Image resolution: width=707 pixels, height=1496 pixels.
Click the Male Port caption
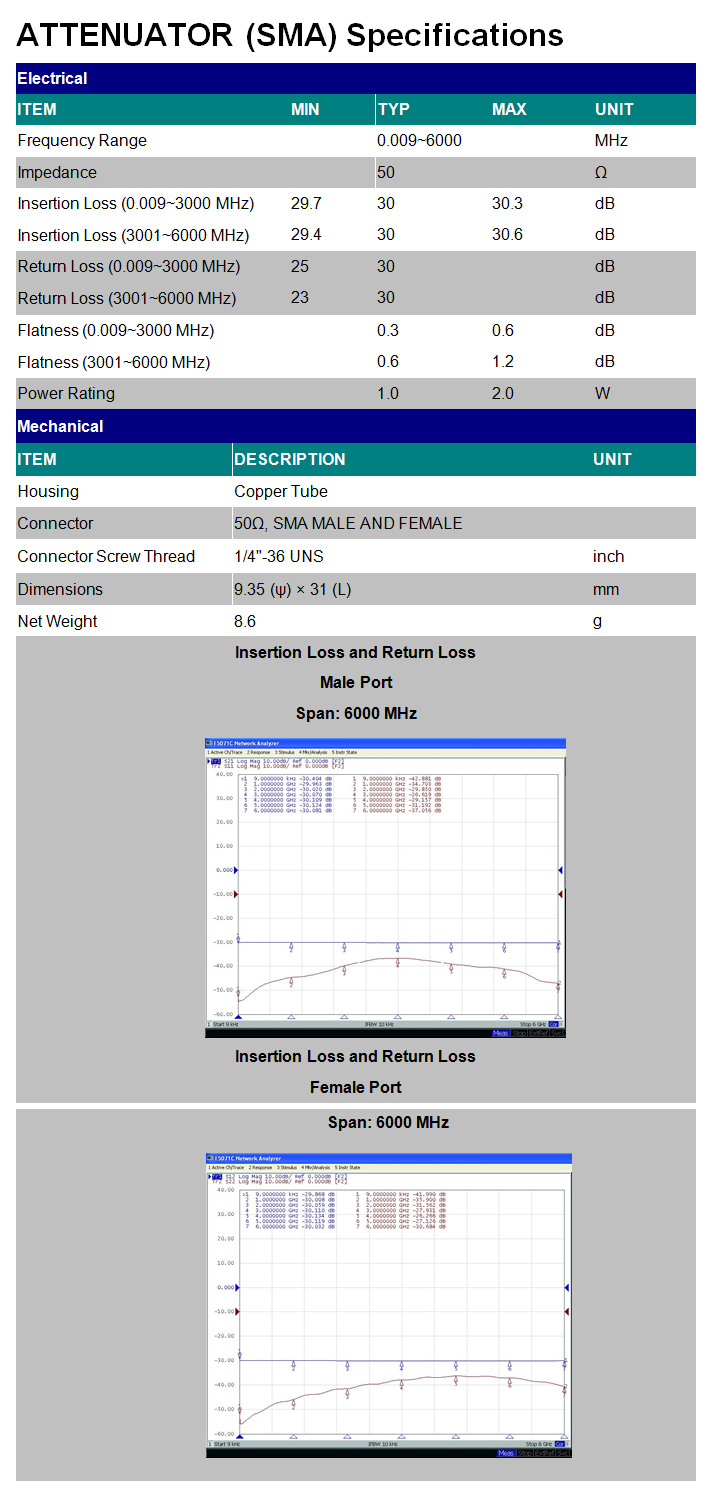pyautogui.click(x=356, y=682)
